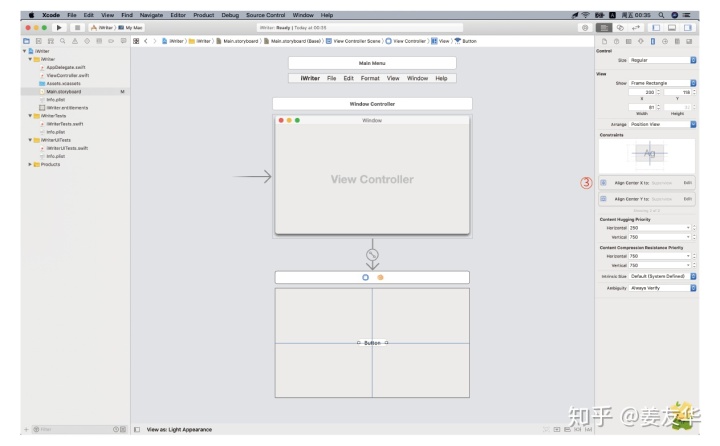The height and width of the screenshot is (446, 720).
Task: Open the Find navigator magnifier icon
Action: pos(62,41)
